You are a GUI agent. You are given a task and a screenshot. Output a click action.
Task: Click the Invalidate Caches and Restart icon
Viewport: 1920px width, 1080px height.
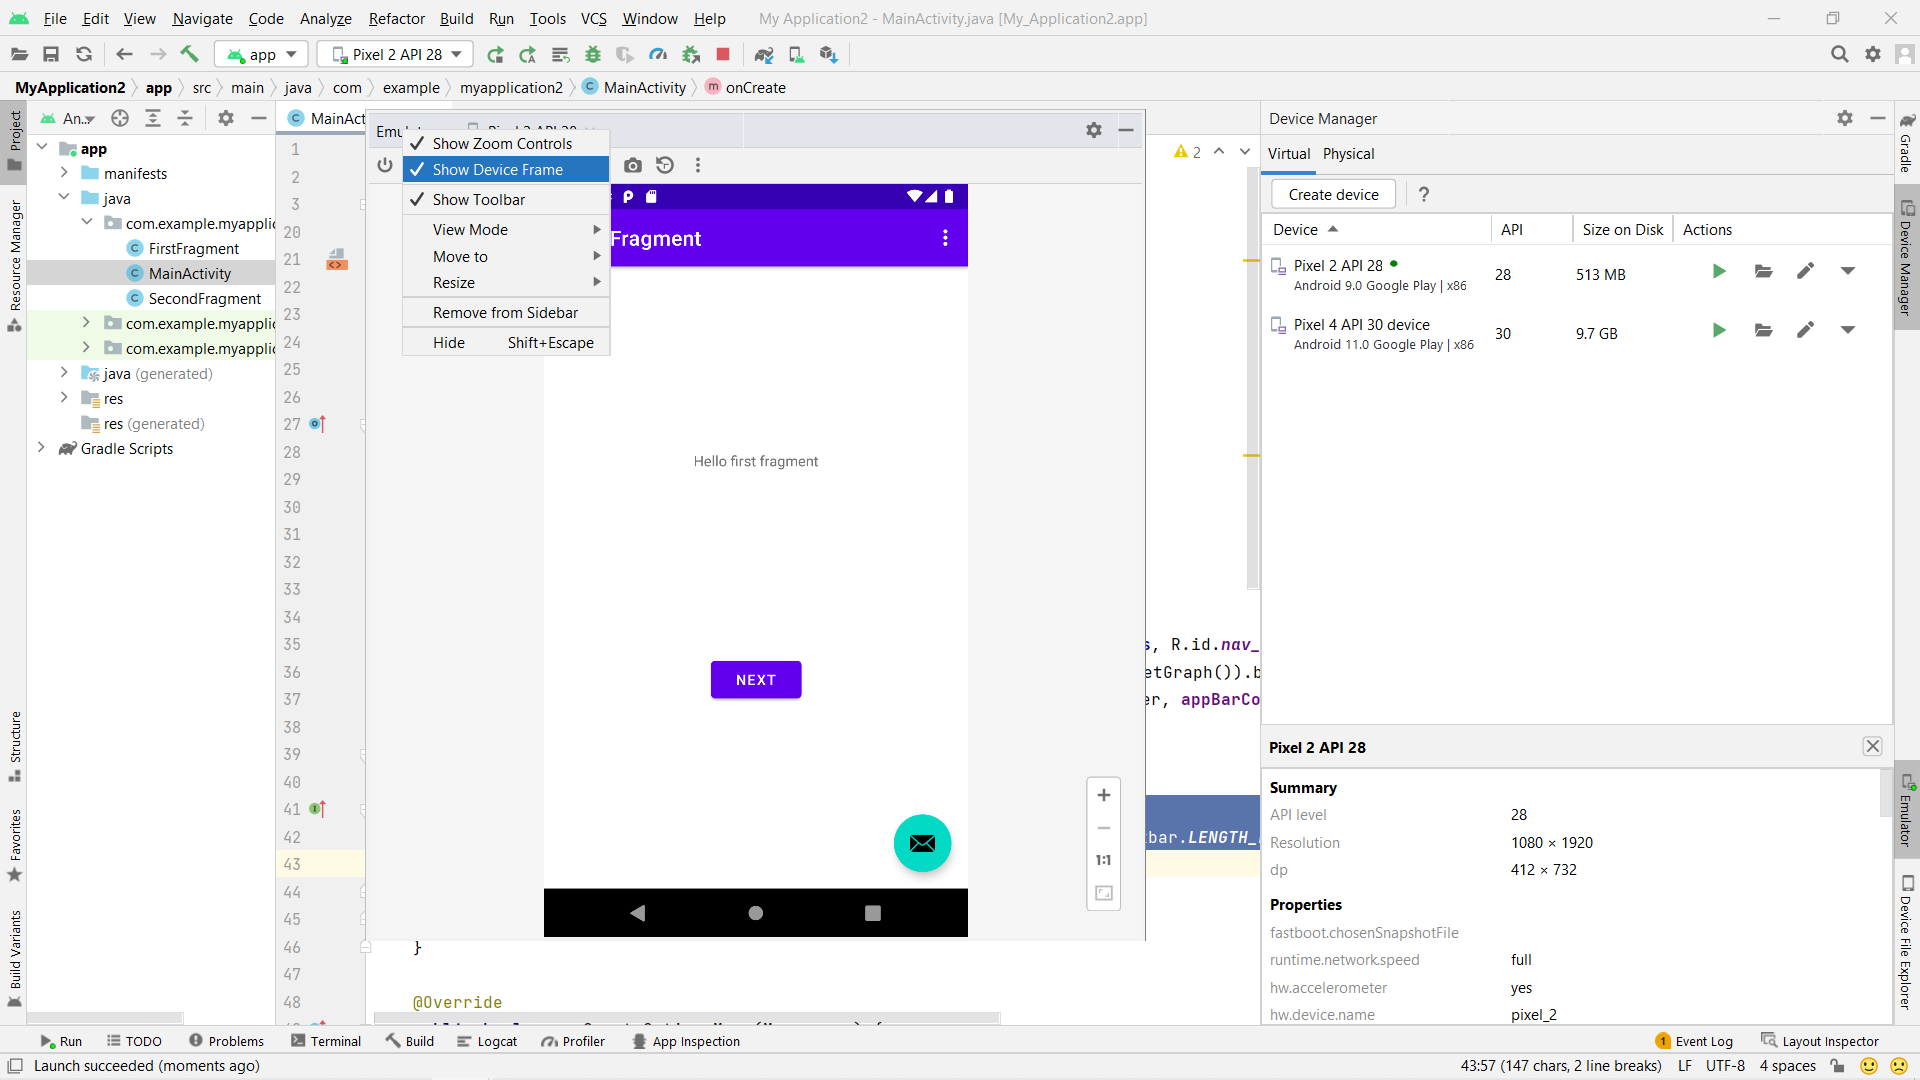click(83, 54)
